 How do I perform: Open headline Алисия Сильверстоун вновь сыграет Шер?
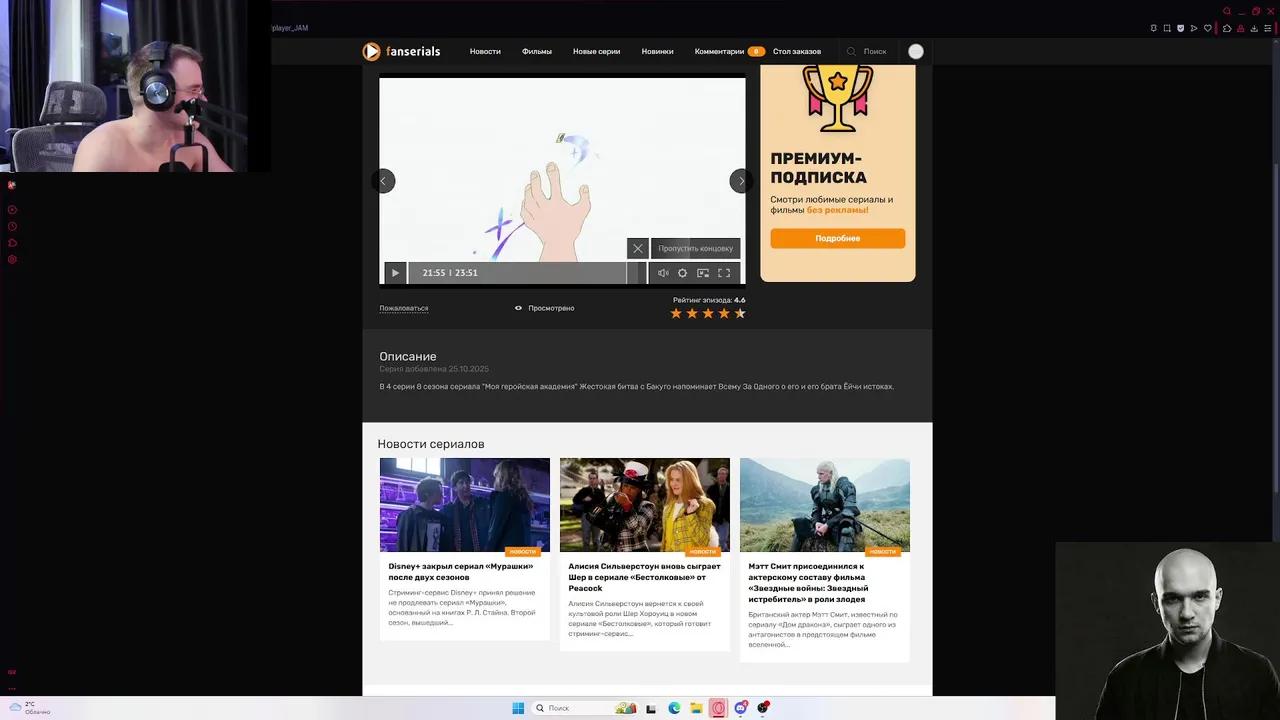pyautogui.click(x=644, y=577)
